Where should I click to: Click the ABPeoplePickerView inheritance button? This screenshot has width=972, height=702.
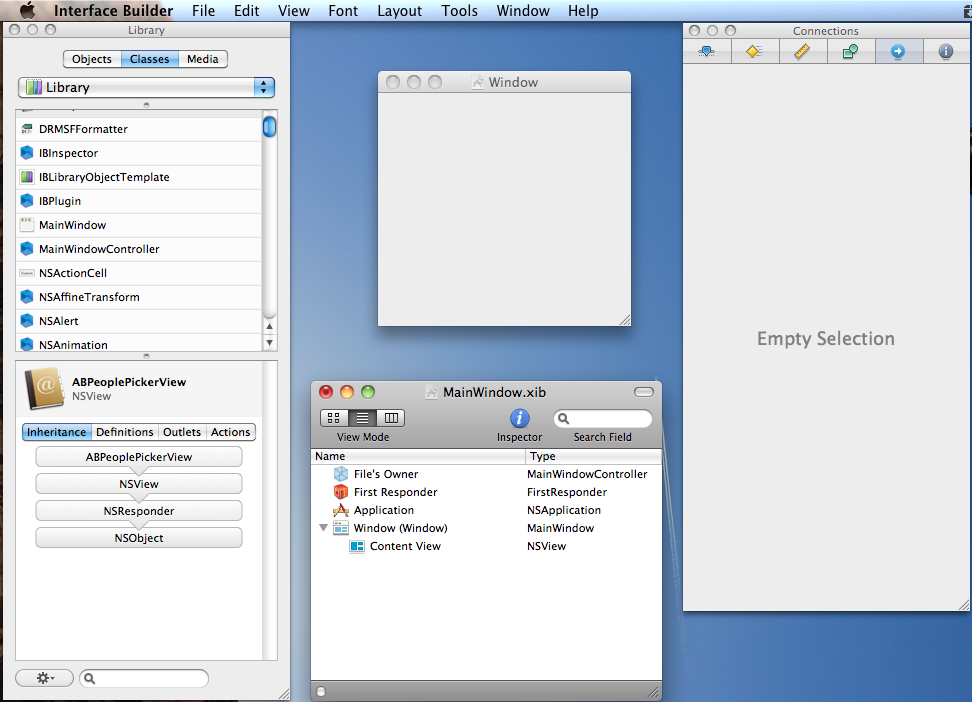pos(139,457)
